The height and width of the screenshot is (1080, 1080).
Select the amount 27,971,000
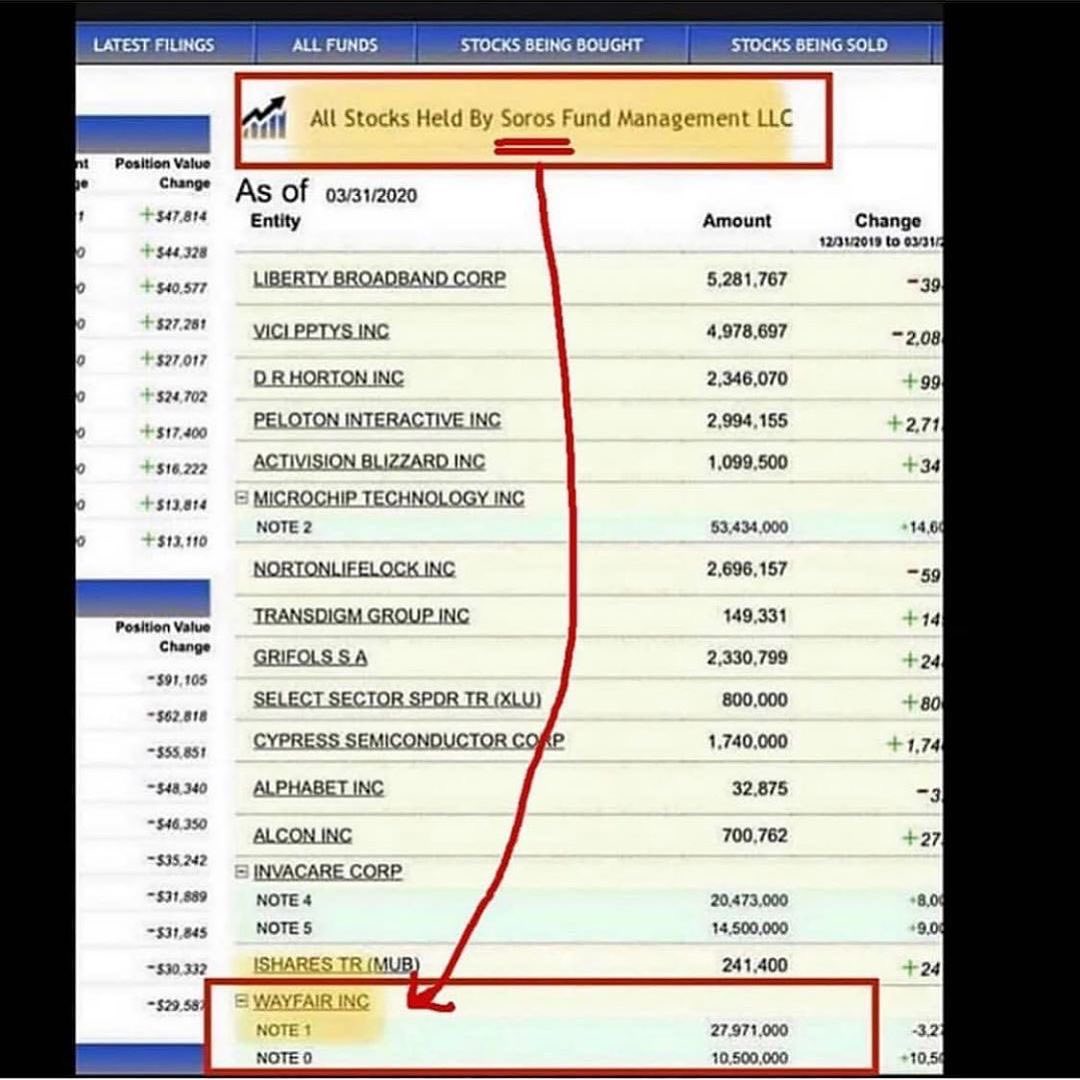click(x=749, y=1030)
